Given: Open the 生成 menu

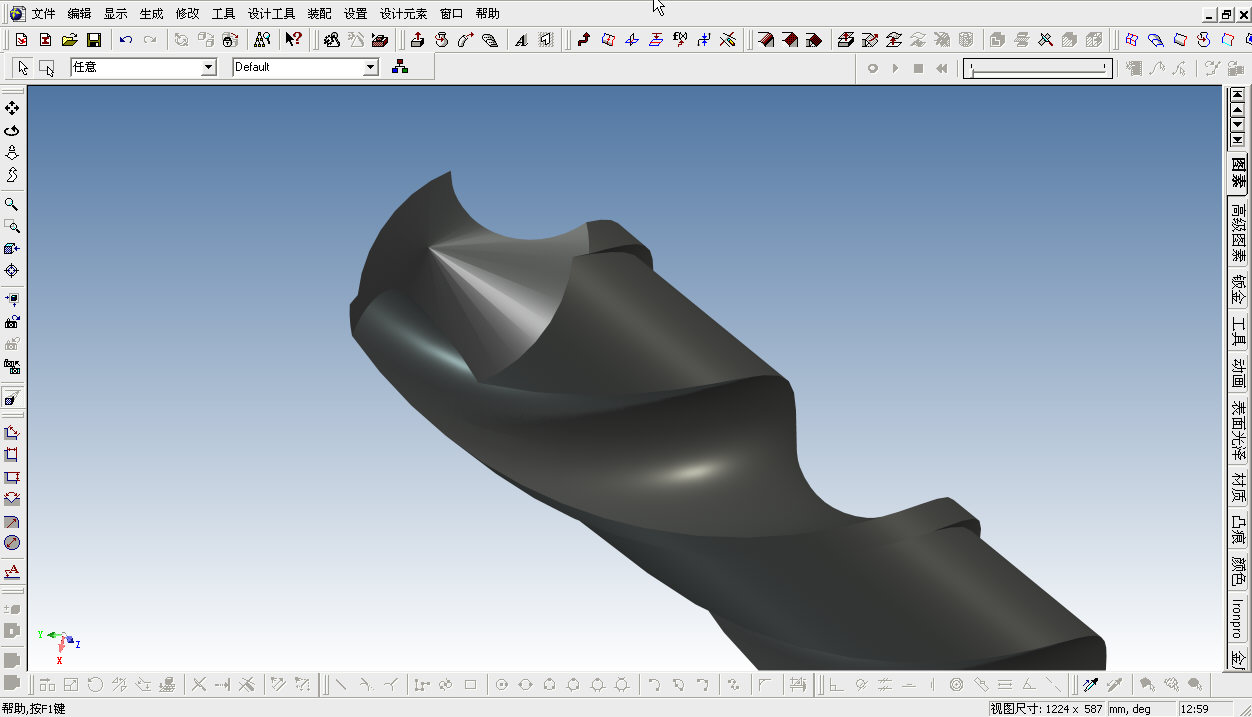Looking at the screenshot, I should pos(152,14).
